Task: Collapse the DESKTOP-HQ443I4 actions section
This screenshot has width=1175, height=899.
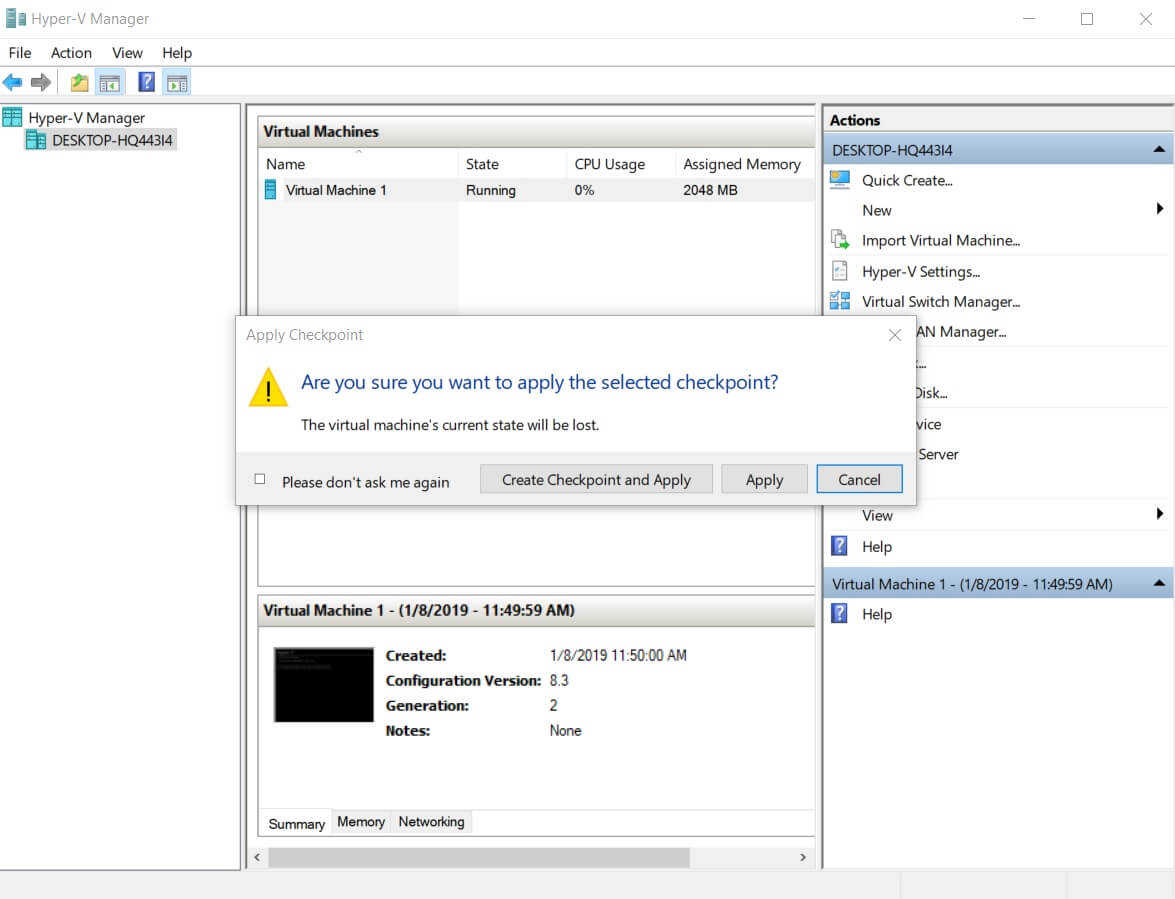Action: [1158, 150]
